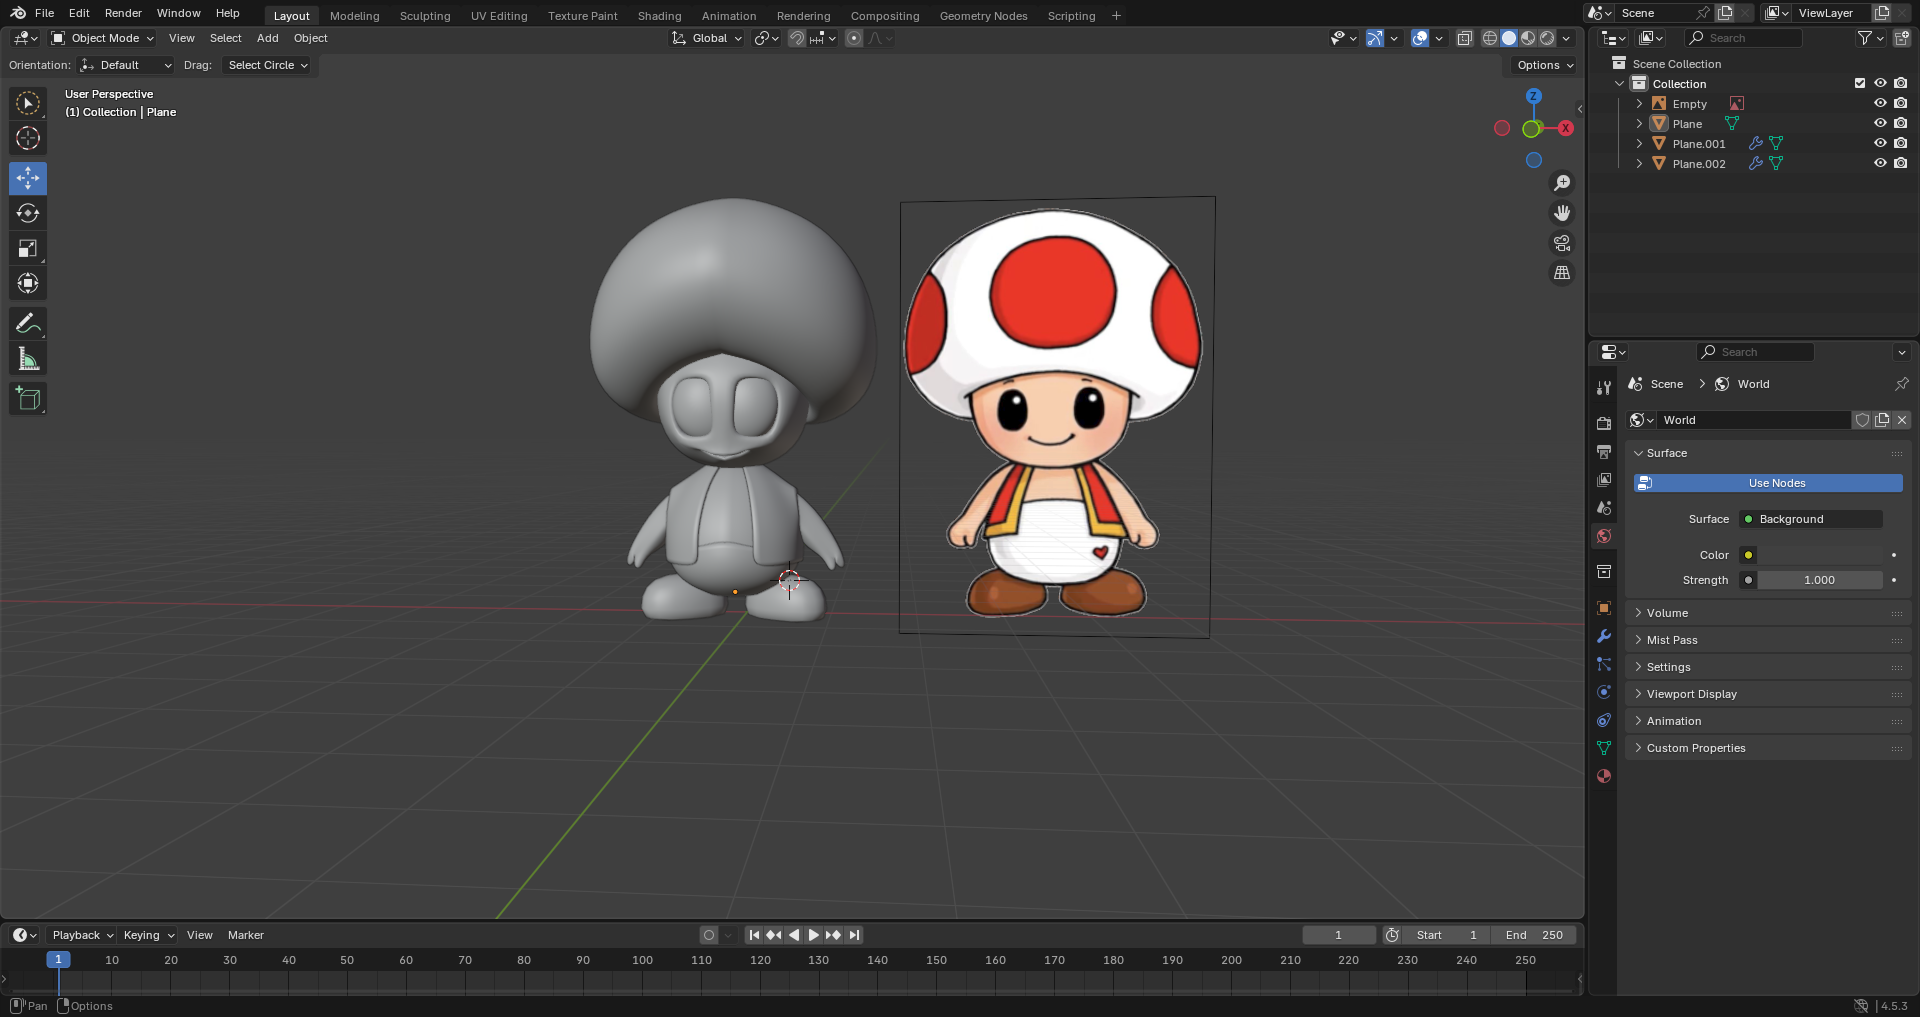Select the Measure tool
The width and height of the screenshot is (1920, 1017).
pyautogui.click(x=28, y=360)
